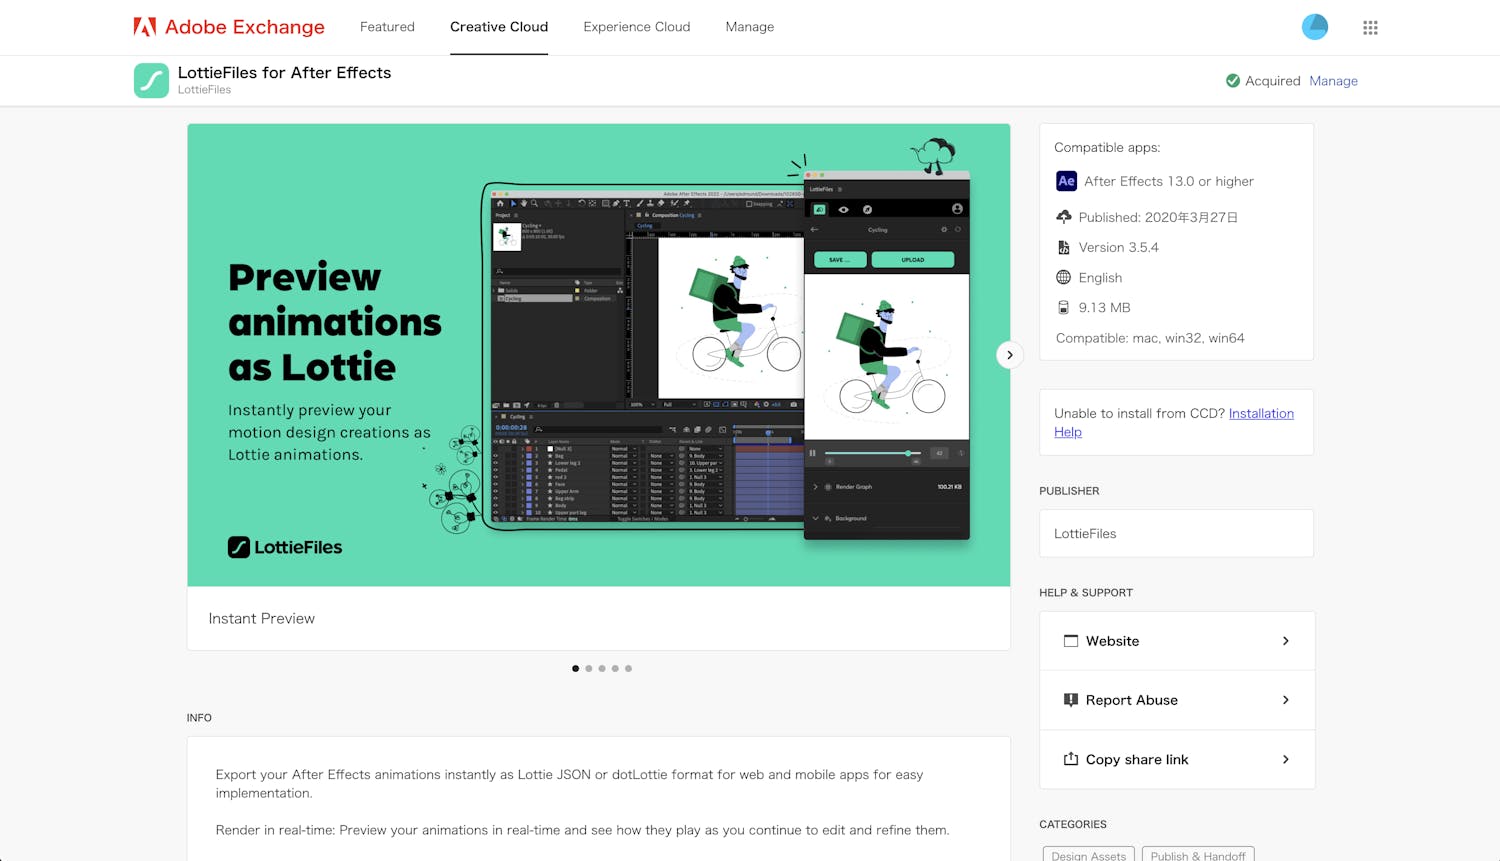
Task: Open the Experience Cloud tab
Action: [636, 27]
